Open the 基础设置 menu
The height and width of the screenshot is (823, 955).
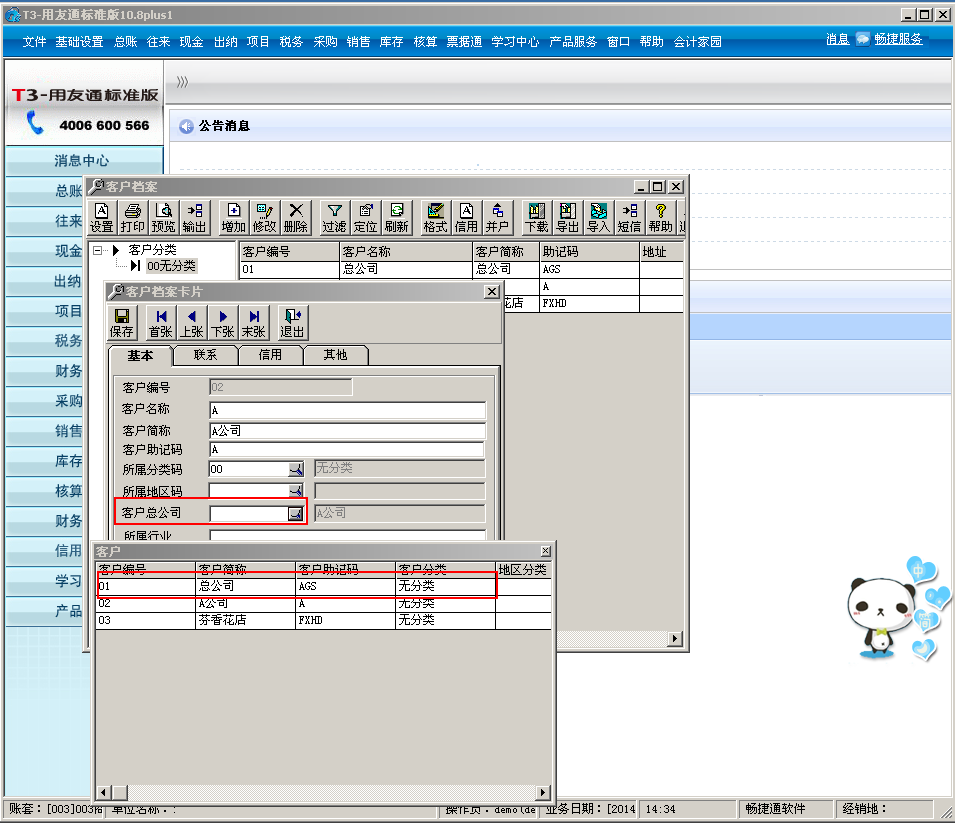coord(79,41)
